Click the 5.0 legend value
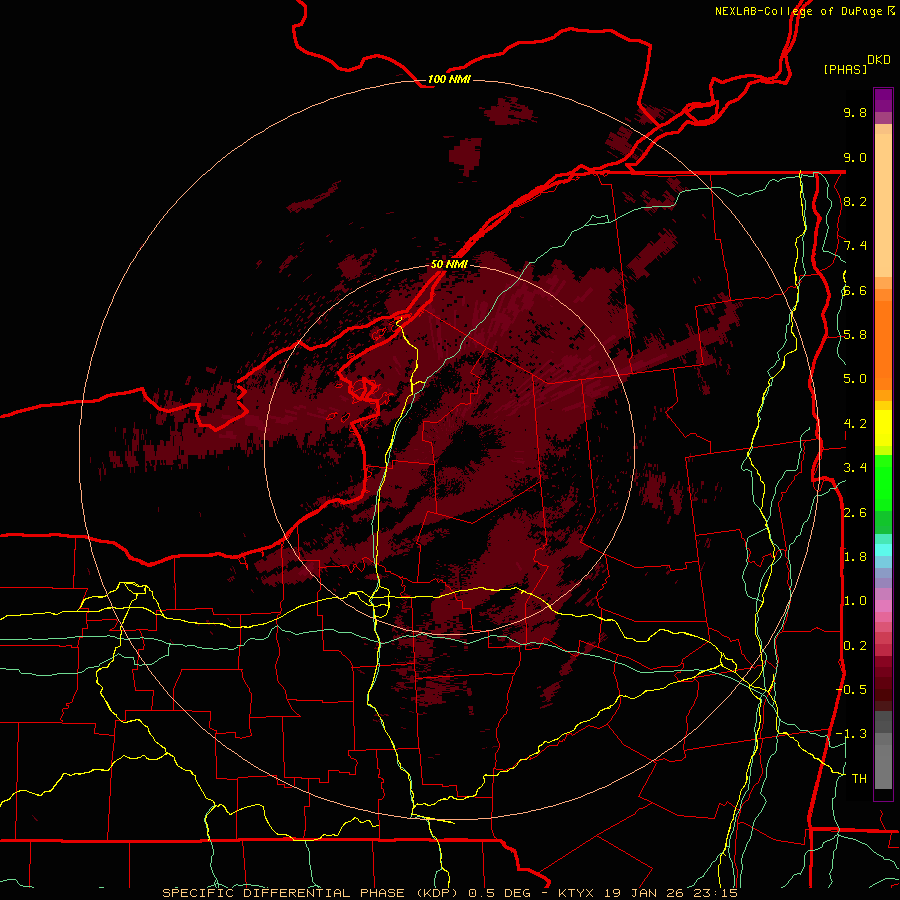 [855, 379]
